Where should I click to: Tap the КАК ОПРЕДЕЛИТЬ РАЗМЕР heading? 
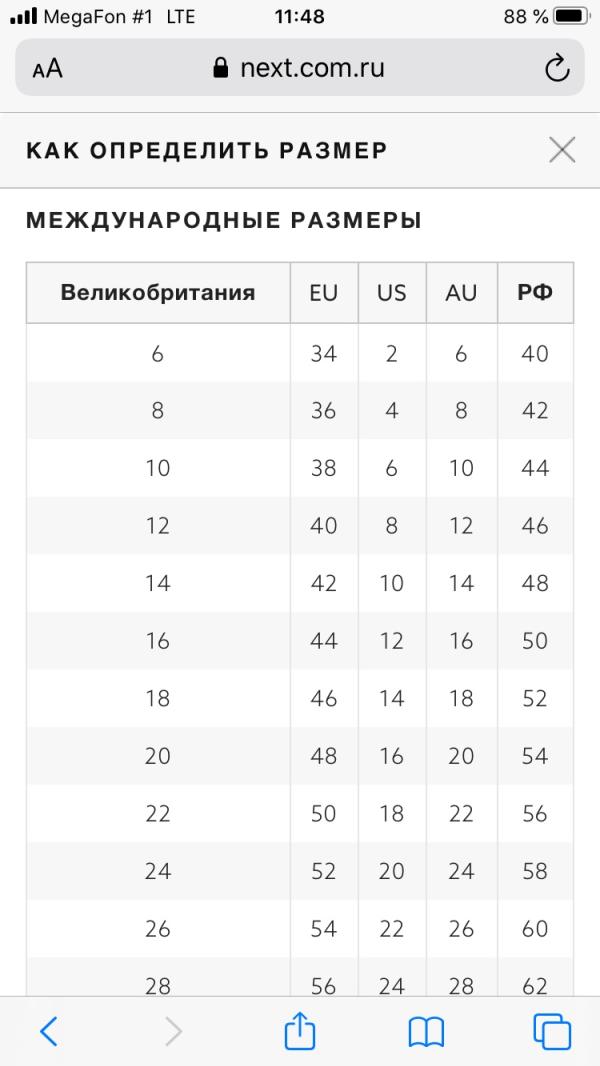[x=206, y=150]
